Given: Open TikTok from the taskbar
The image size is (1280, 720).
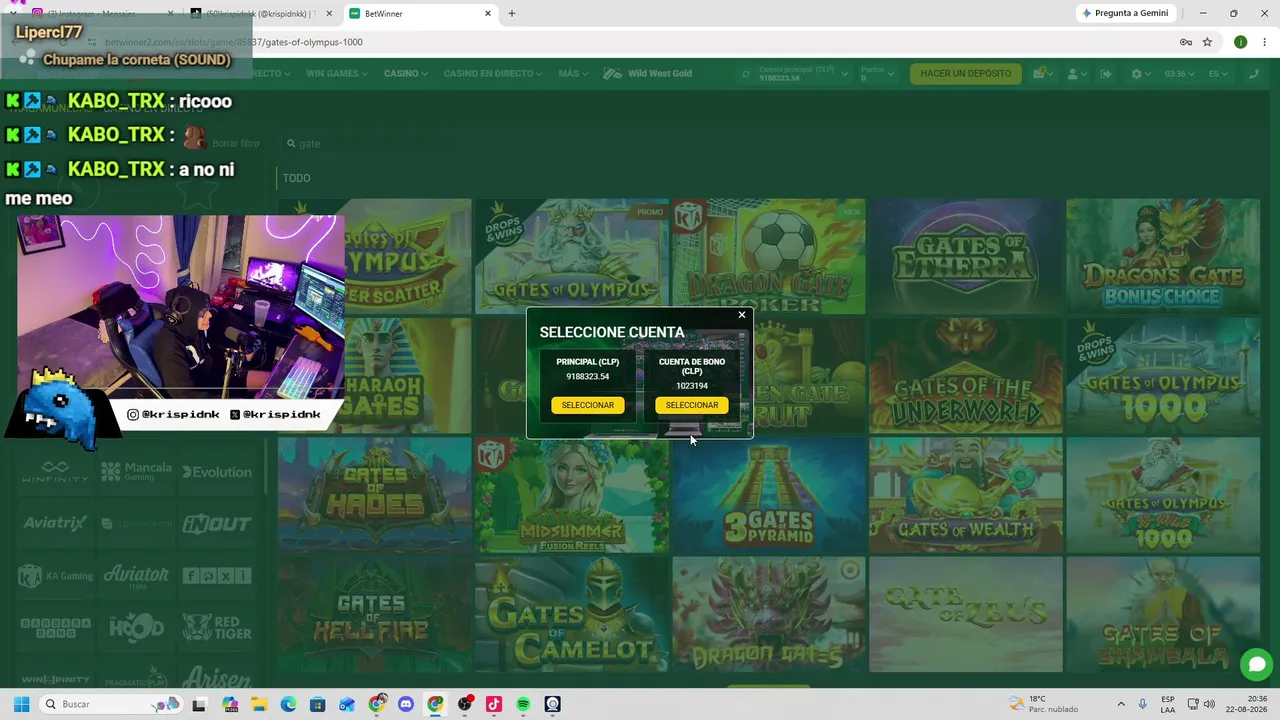Looking at the screenshot, I should [493, 704].
